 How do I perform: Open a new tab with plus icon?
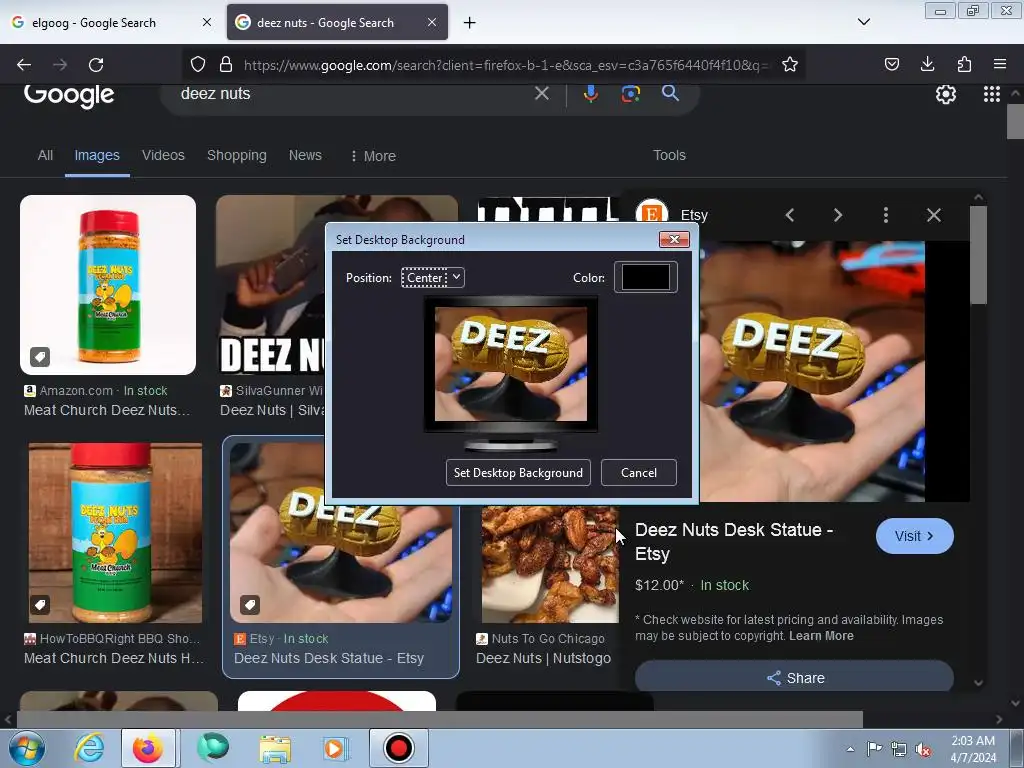[470, 23]
